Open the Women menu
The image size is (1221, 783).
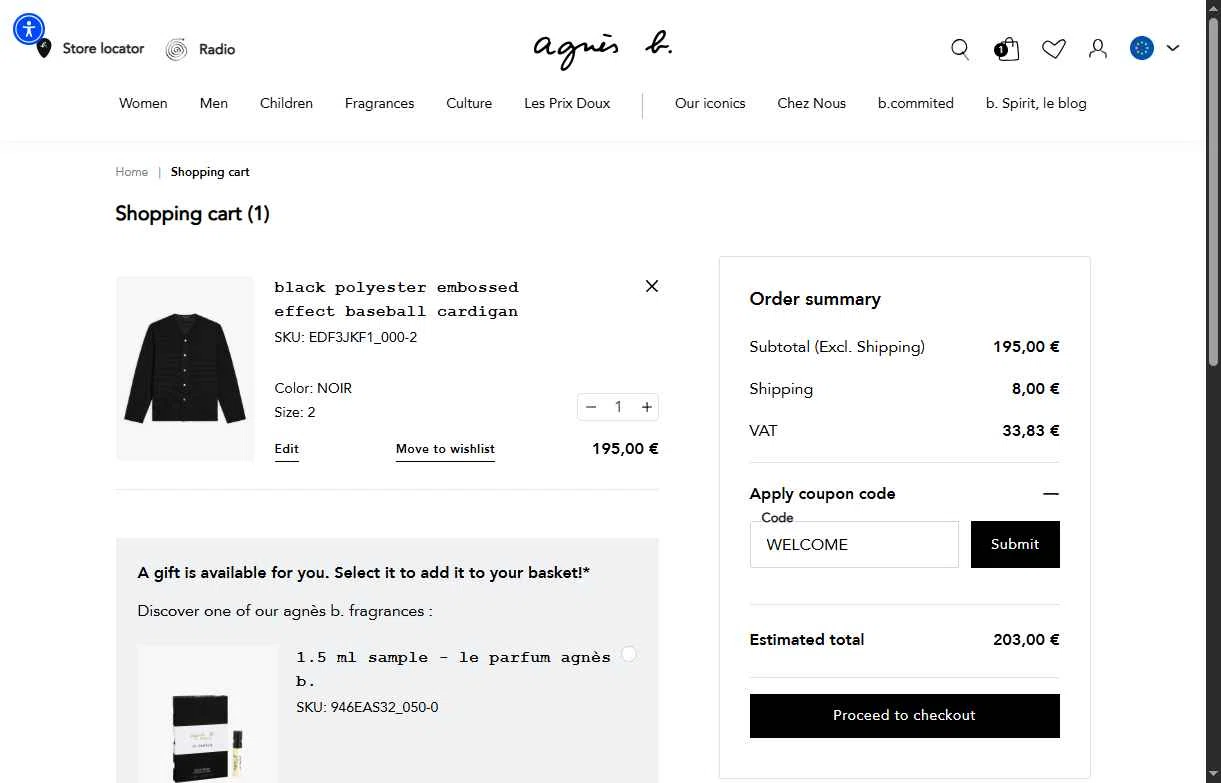click(143, 103)
